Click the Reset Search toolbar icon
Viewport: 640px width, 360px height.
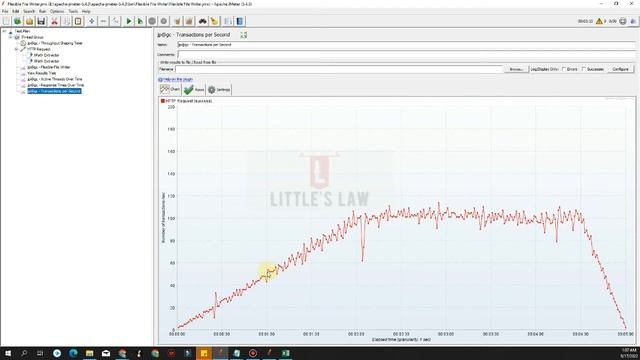point(214,21)
